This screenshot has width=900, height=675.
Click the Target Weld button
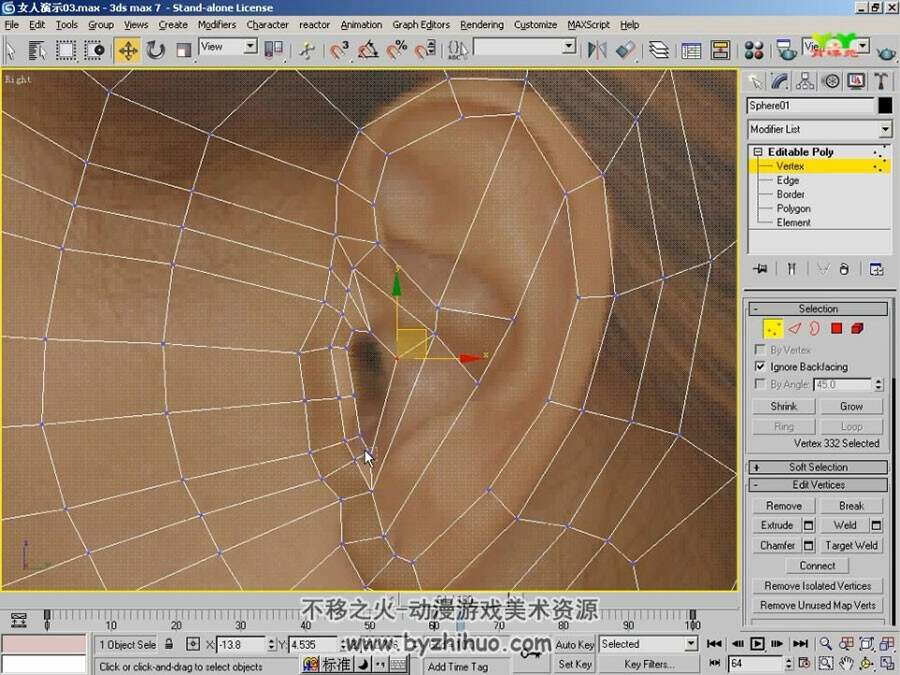click(x=851, y=545)
